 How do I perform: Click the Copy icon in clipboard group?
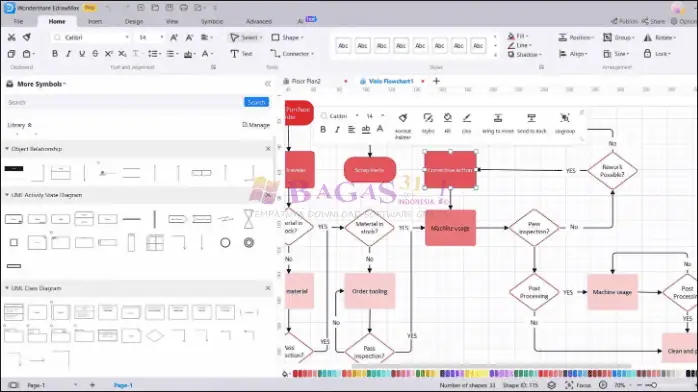[x=12, y=54]
